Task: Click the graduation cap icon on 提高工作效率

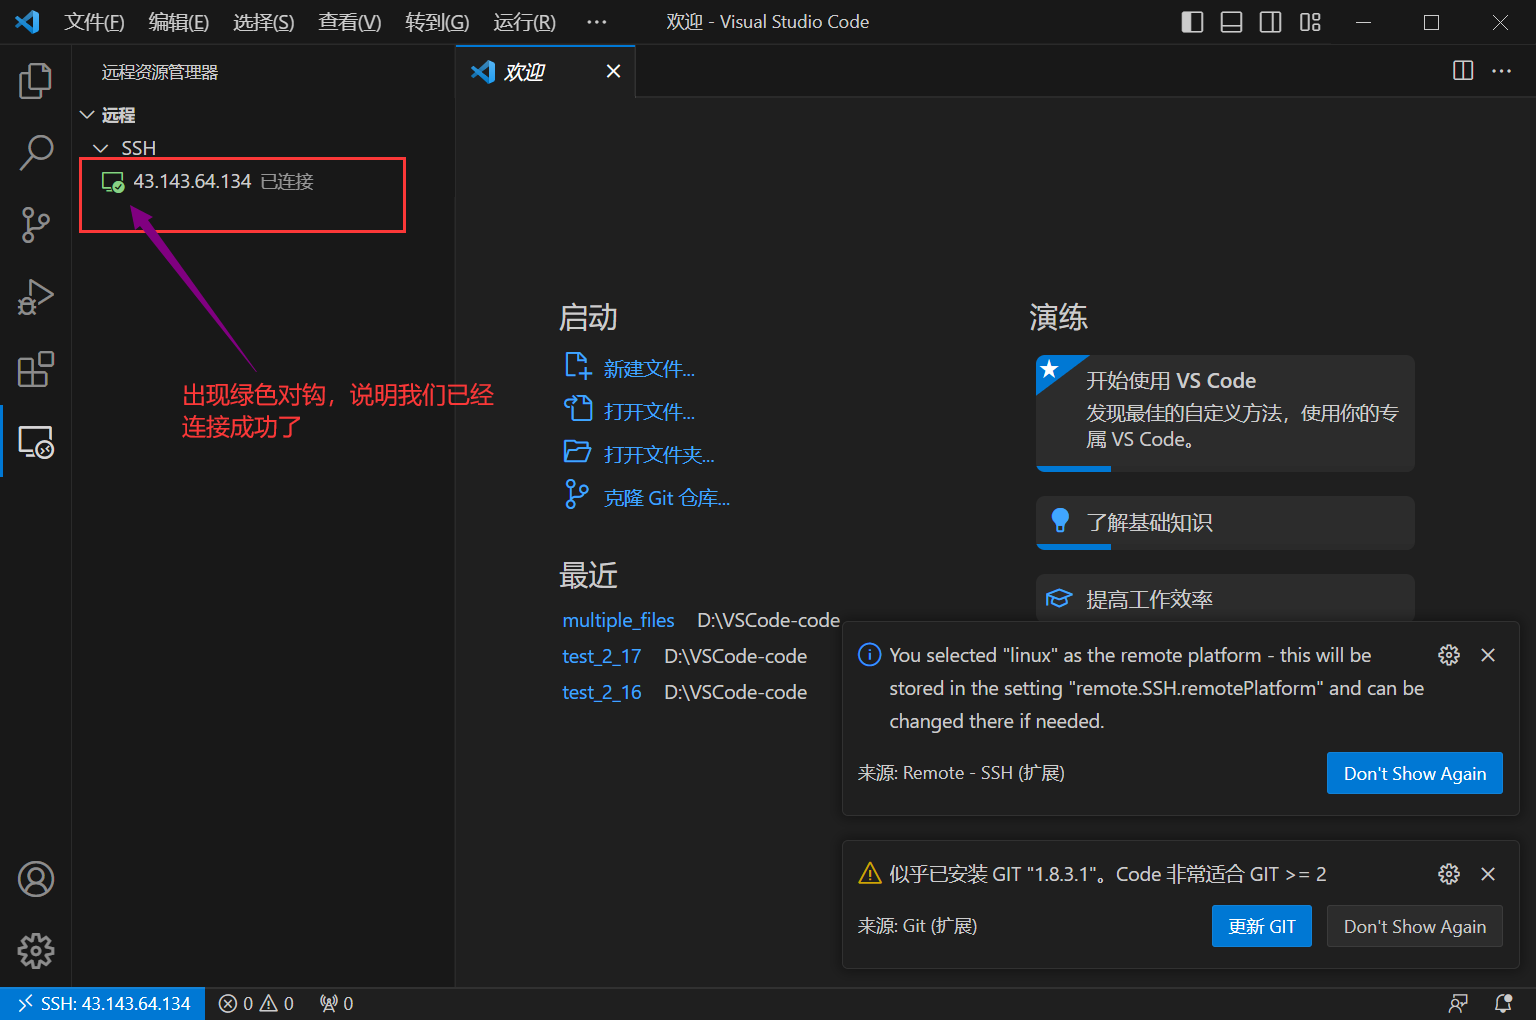Action: click(1059, 598)
